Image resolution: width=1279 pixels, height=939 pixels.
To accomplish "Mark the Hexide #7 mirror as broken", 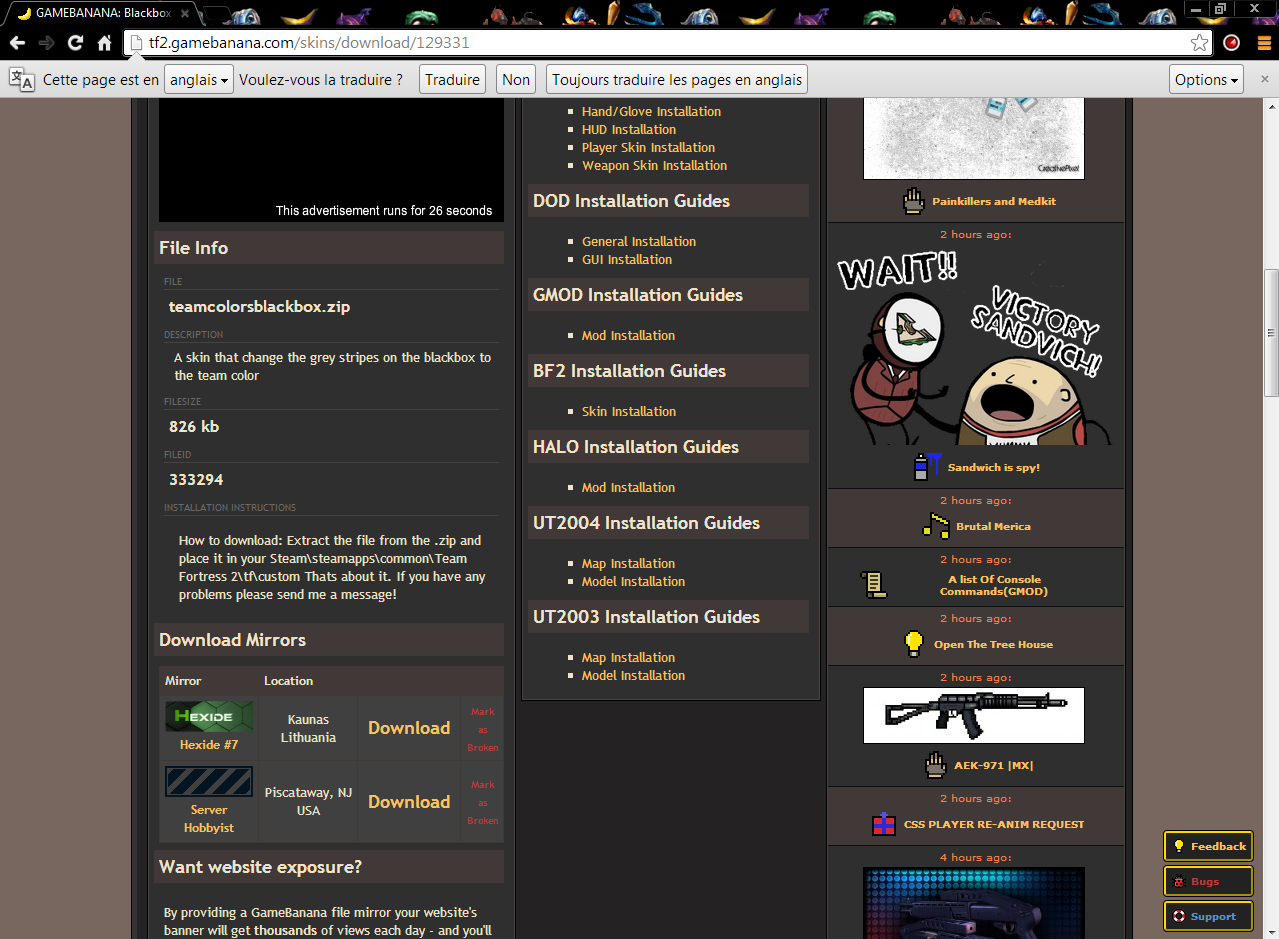I will point(483,729).
